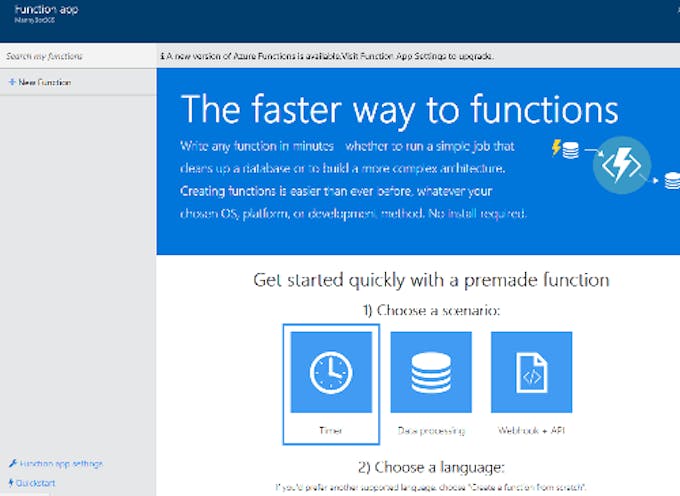The height and width of the screenshot is (496, 680).
Task: Click Get started quickly with a premade function heading
Action: point(432,280)
